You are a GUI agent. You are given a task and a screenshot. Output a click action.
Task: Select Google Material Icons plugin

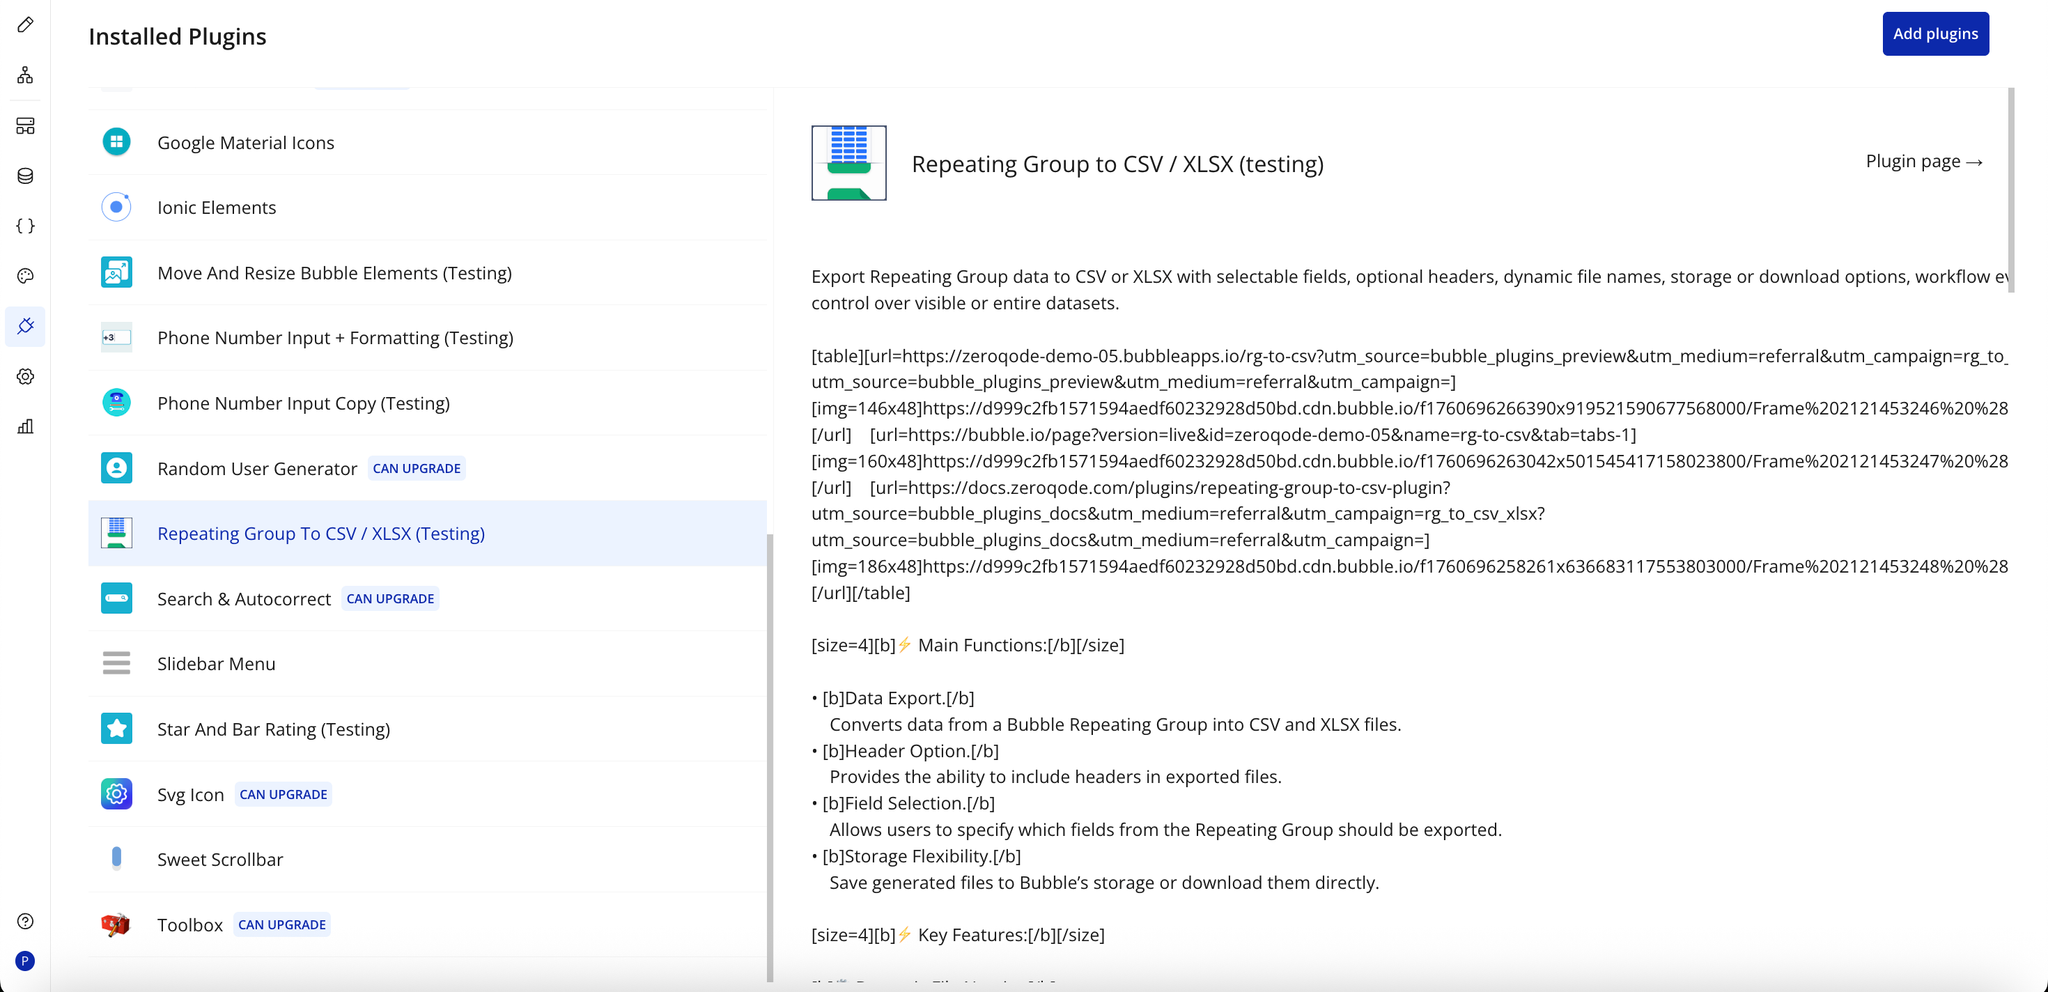coord(246,143)
